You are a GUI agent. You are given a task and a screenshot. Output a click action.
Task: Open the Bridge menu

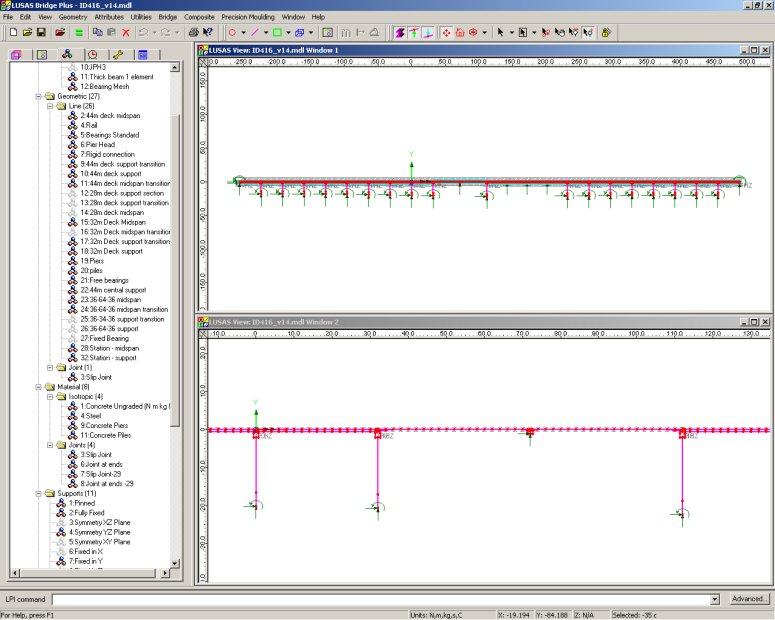pyautogui.click(x=167, y=17)
